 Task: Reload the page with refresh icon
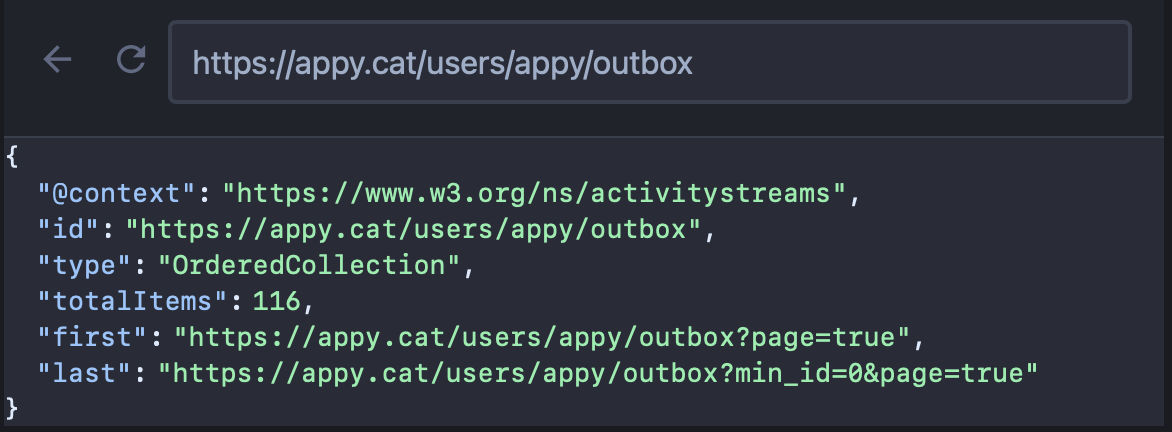pos(131,60)
